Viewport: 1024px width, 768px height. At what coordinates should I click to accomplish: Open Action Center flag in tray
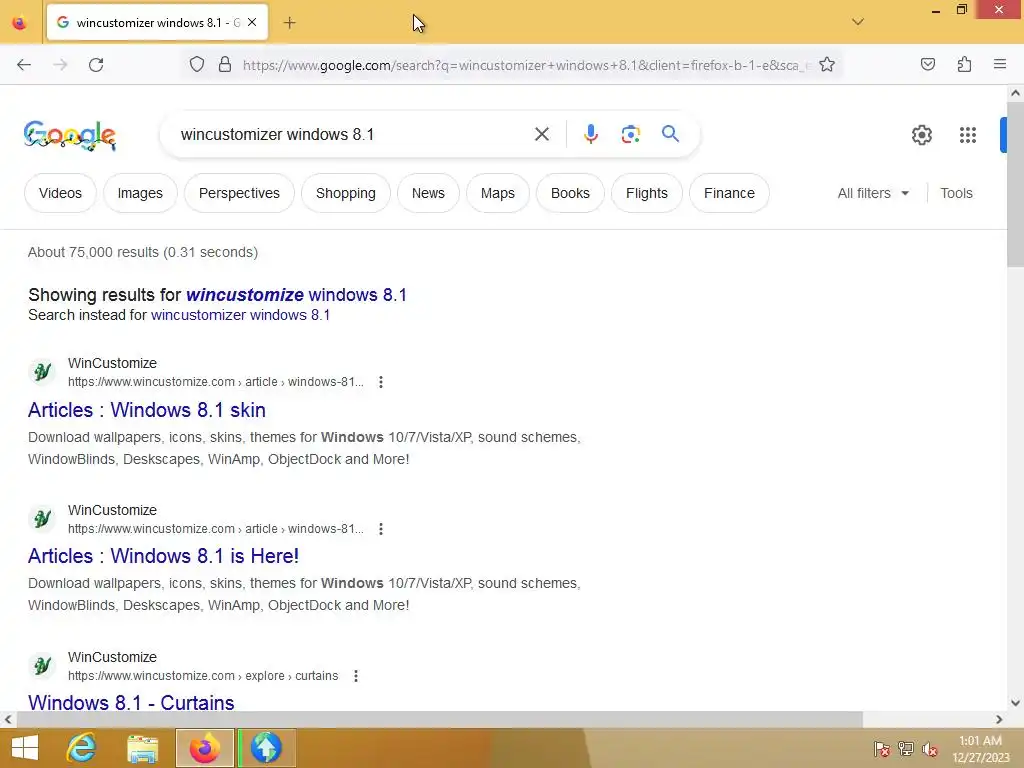pyautogui.click(x=882, y=749)
